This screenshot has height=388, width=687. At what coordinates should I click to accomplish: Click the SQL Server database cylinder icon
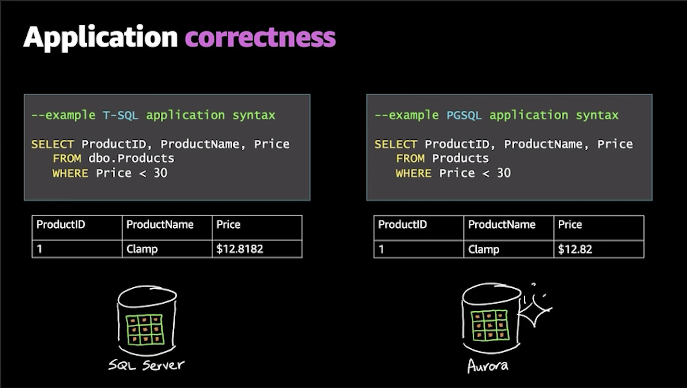tap(147, 321)
